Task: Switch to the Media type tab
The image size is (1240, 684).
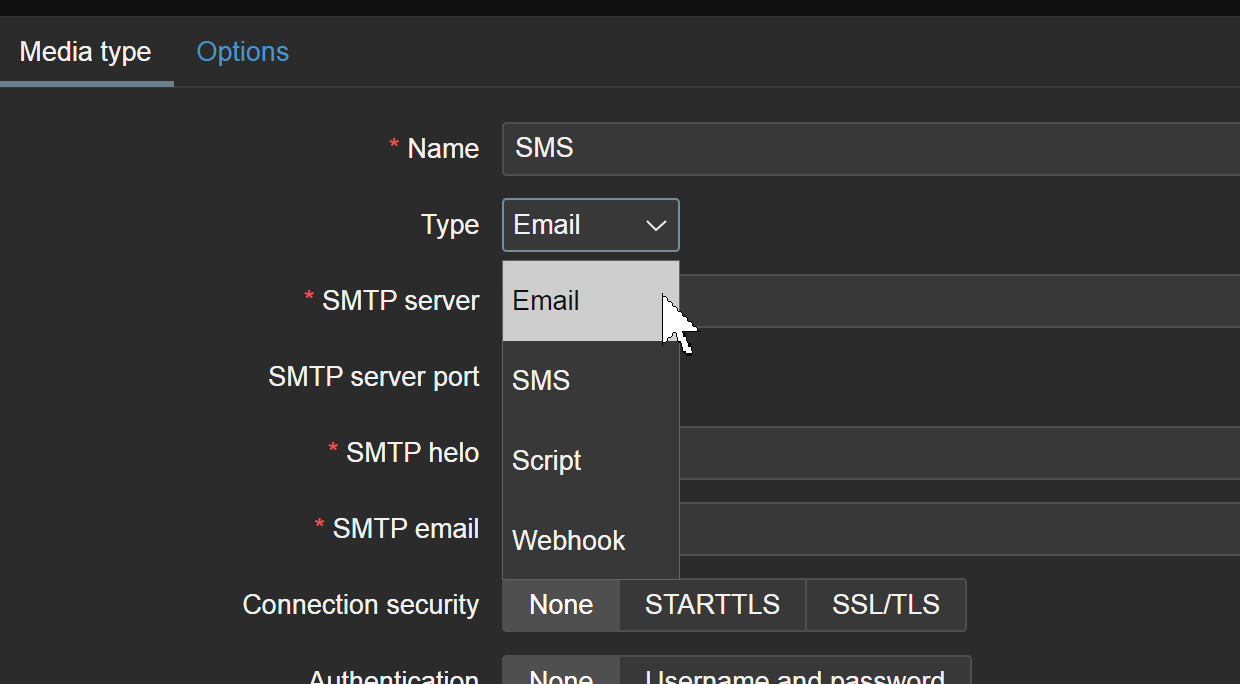Action: [x=86, y=52]
